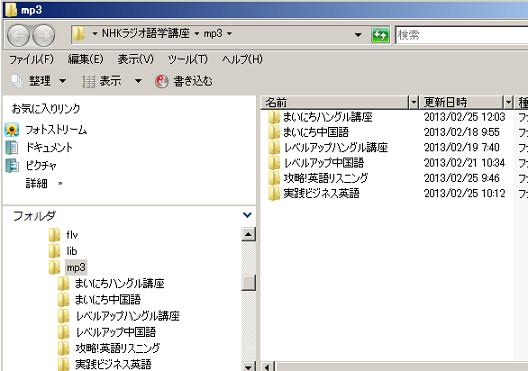Click folder icon of レベルアップハングル講座 in file list
This screenshot has width=528, height=371.
(x=274, y=147)
